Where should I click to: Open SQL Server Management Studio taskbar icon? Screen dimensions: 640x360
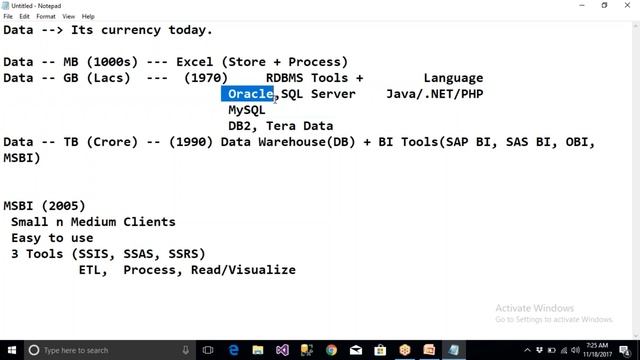[x=307, y=350]
